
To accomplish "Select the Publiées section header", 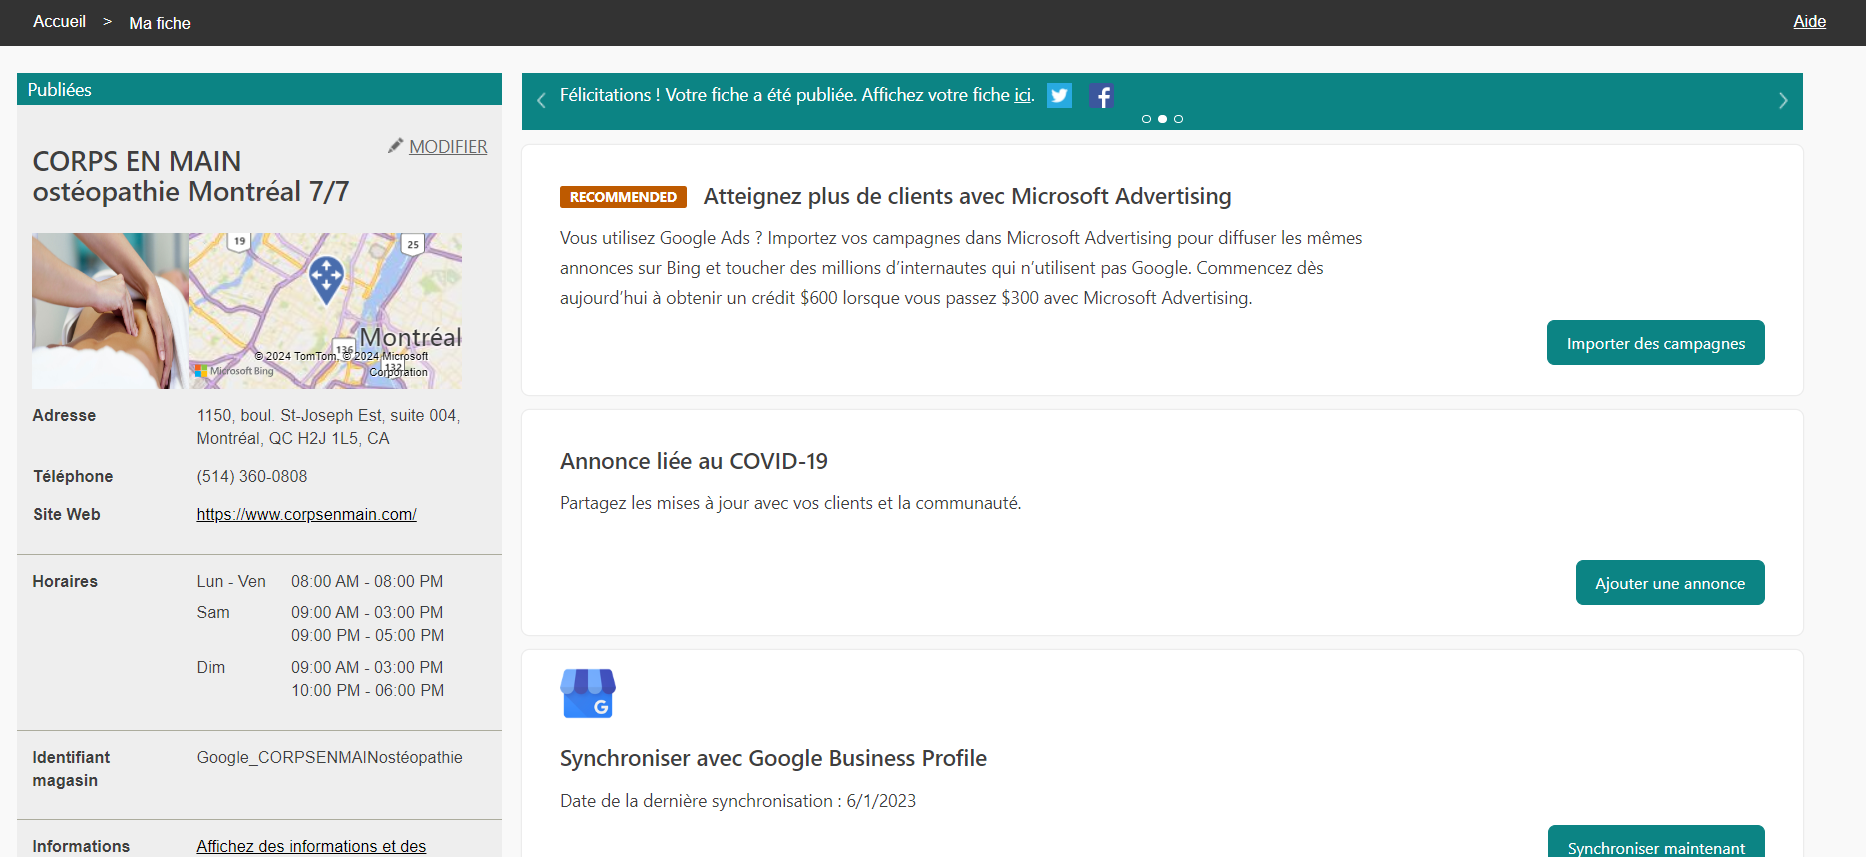I will [259, 89].
